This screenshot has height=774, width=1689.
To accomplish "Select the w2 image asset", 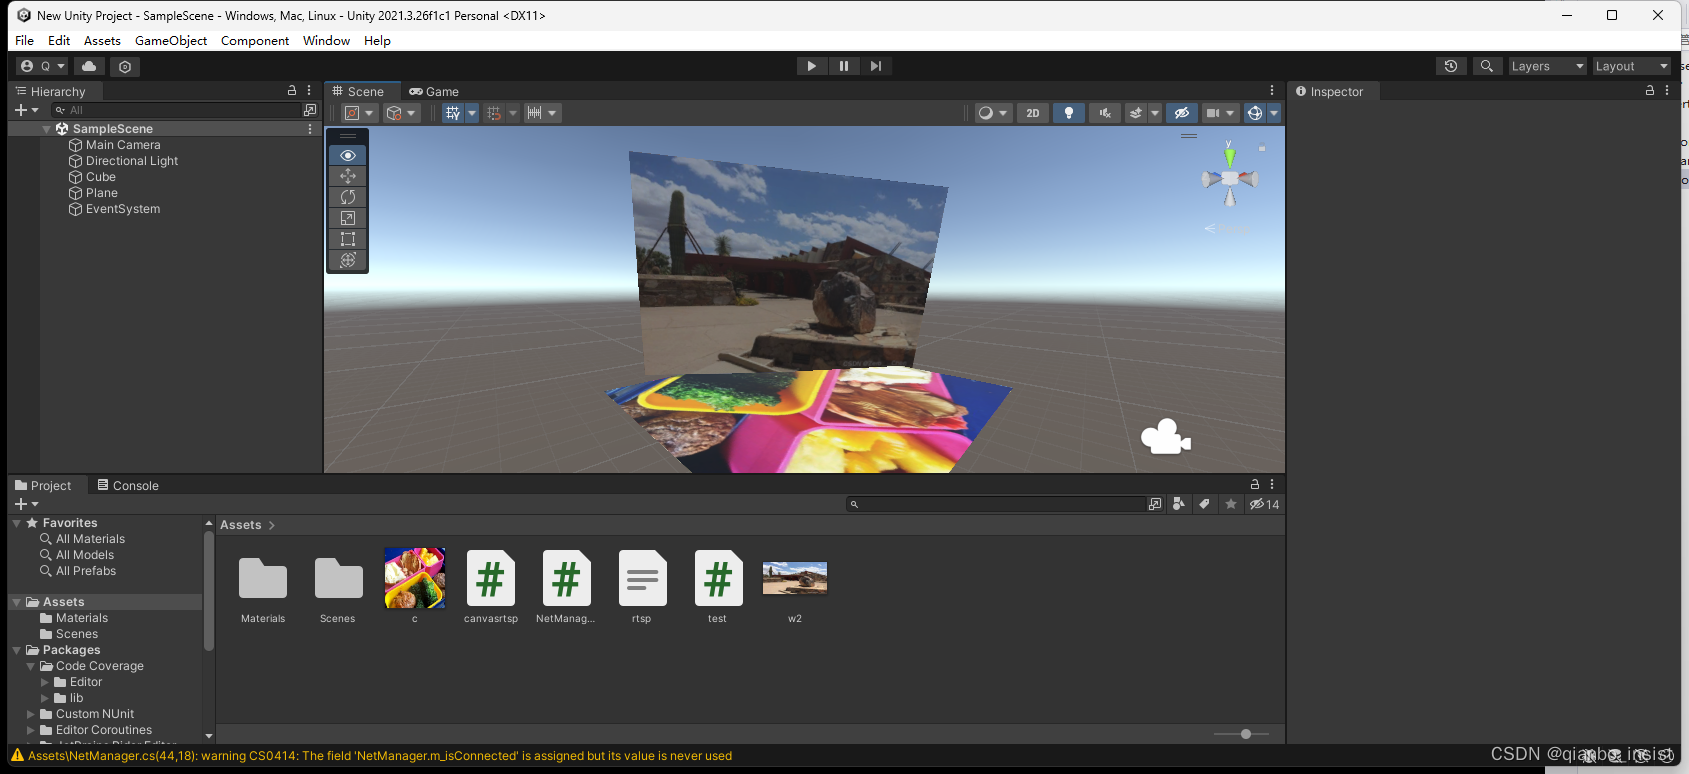I will (795, 587).
